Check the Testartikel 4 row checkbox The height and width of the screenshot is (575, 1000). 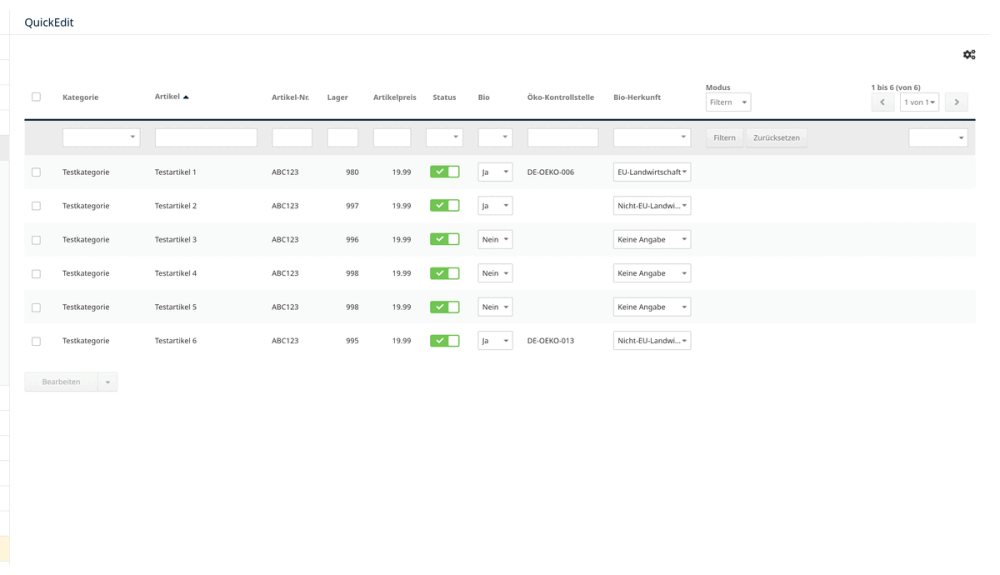(x=36, y=273)
